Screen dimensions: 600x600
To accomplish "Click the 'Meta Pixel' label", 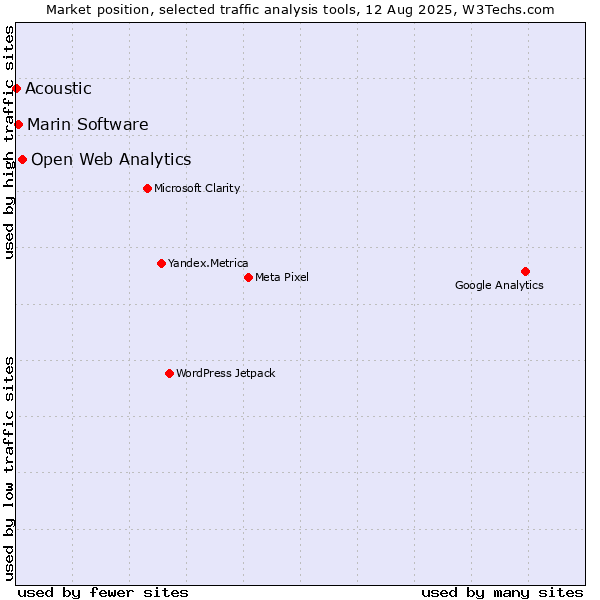I will [x=282, y=277].
